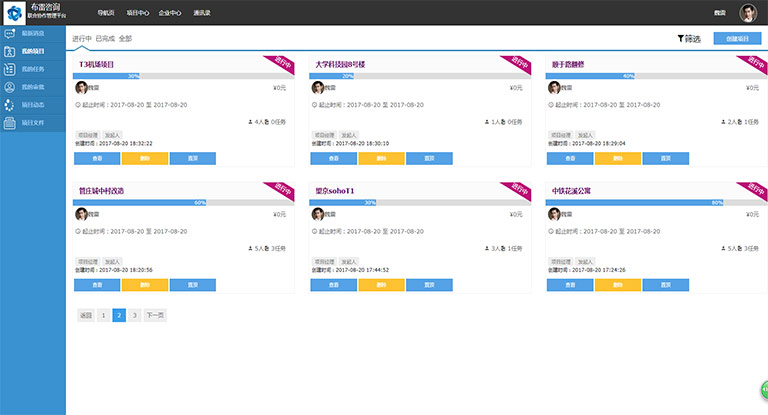The width and height of the screenshot is (768, 415).
Task: Click owner avatar on T3机场项目 card
Action: pos(81,88)
